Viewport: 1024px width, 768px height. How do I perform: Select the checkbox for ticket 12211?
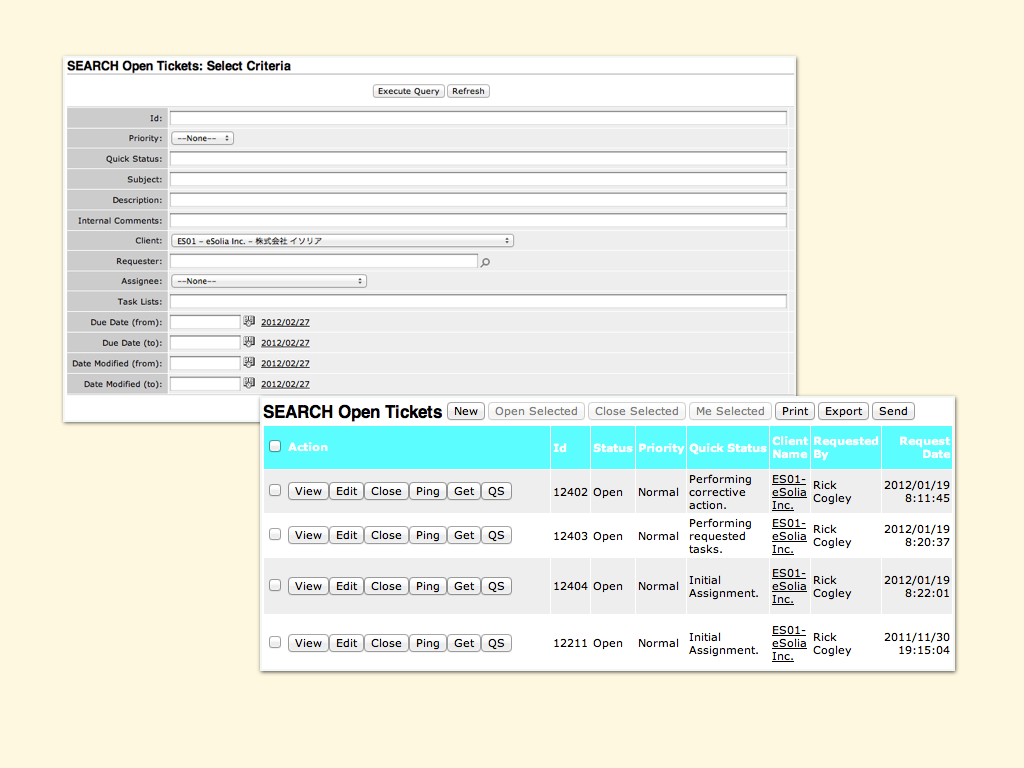pyautogui.click(x=275, y=642)
